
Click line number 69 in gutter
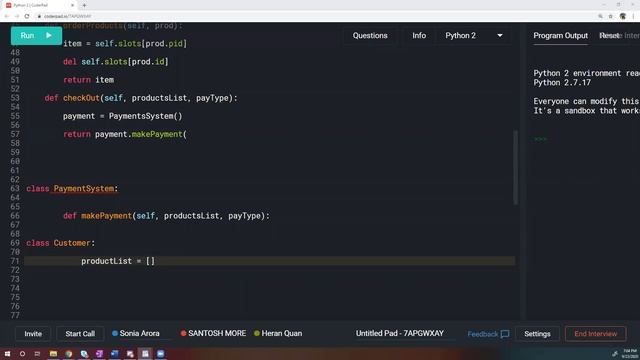tap(15, 243)
